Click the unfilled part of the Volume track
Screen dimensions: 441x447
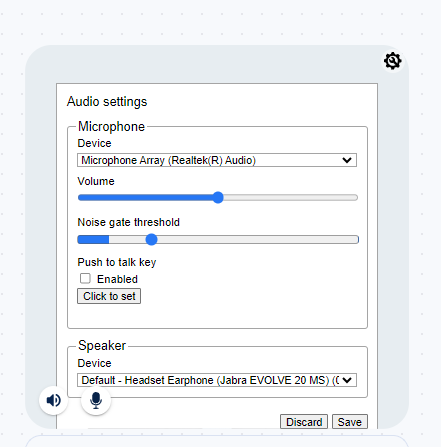(291, 198)
